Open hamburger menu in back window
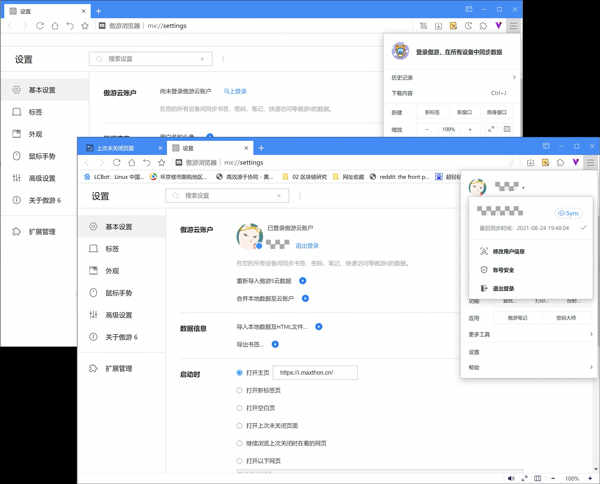600x484 pixels. pos(513,26)
